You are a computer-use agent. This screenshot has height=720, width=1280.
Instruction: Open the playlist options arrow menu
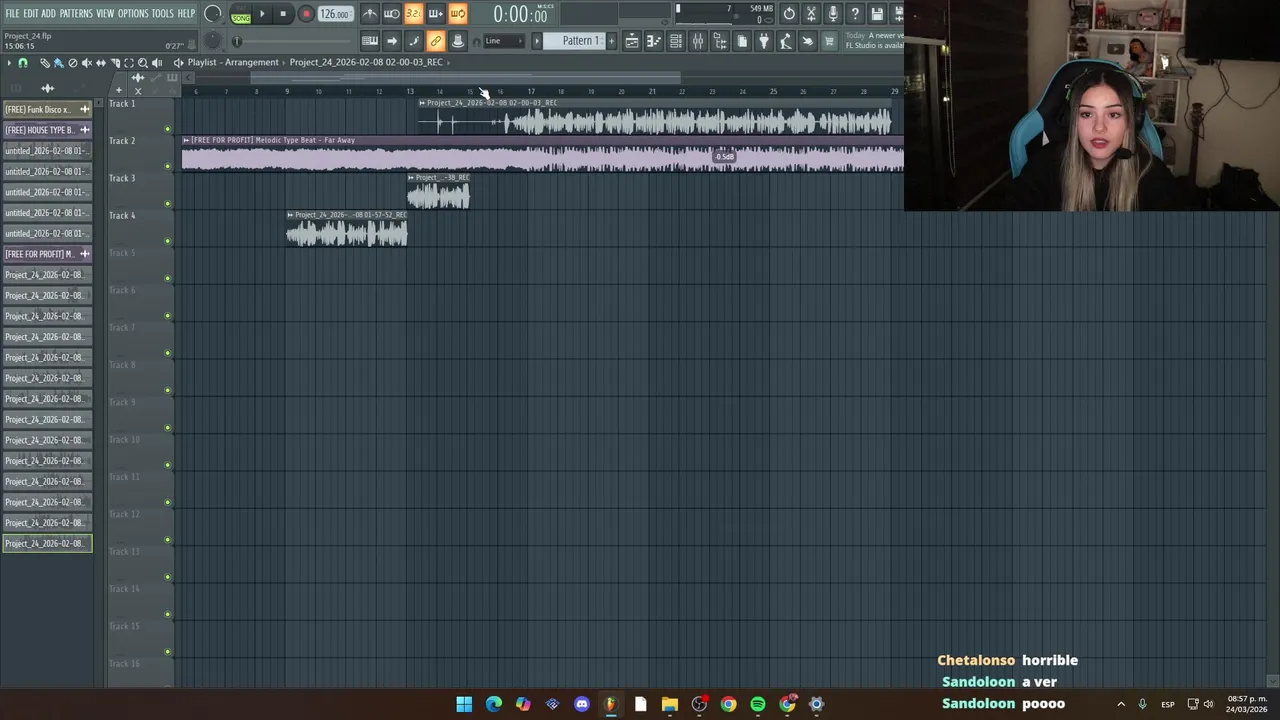pyautogui.click(x=9, y=63)
